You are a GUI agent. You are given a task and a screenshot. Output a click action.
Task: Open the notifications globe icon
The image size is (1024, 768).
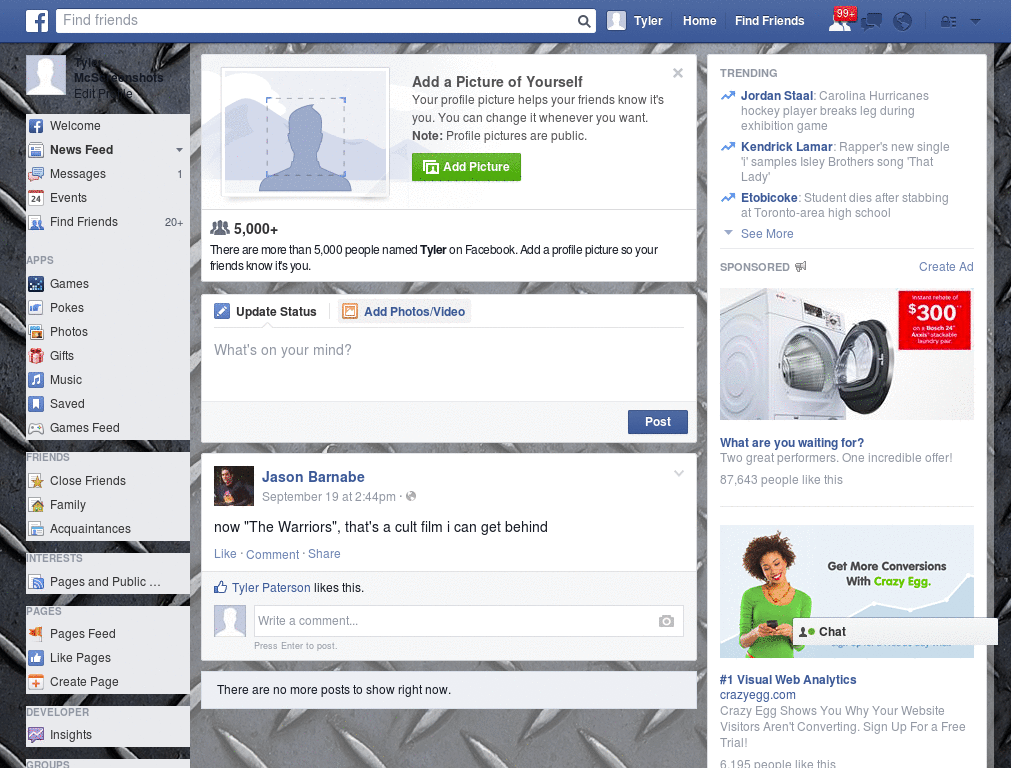903,22
